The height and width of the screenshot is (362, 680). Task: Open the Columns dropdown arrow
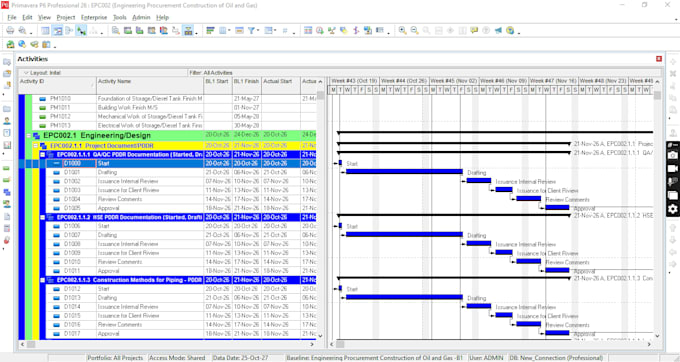coord(229,30)
